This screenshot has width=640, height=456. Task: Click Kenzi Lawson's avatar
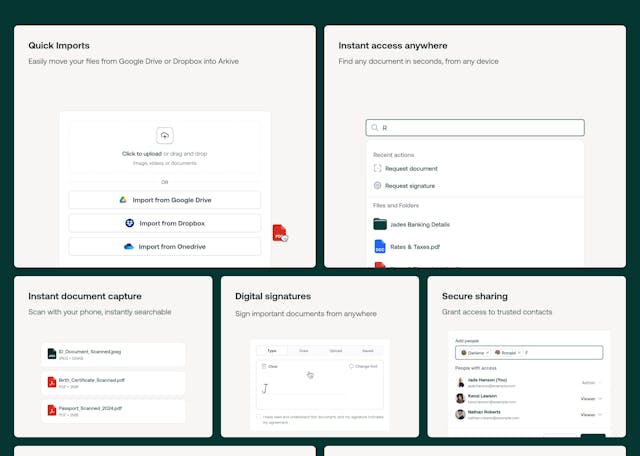pyautogui.click(x=460, y=398)
